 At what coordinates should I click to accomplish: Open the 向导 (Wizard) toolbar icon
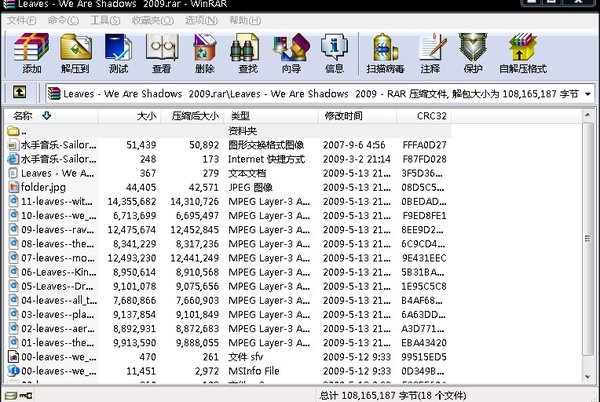pos(291,47)
